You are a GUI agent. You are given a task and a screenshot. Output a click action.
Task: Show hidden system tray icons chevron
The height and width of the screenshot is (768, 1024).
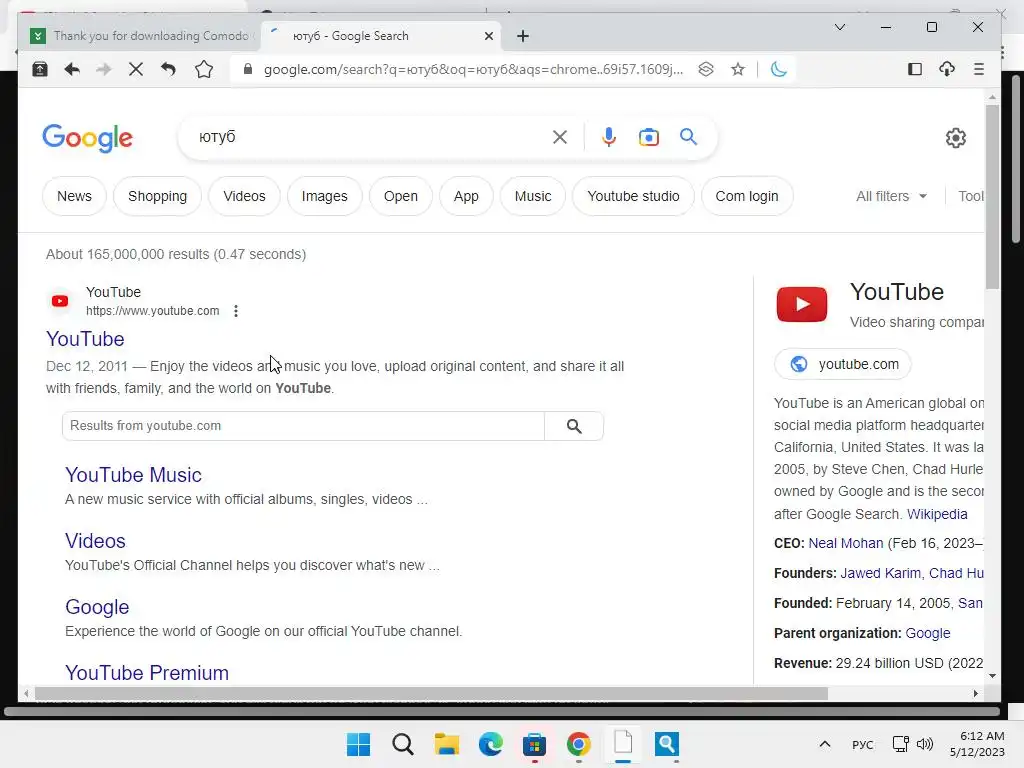pyautogui.click(x=825, y=744)
